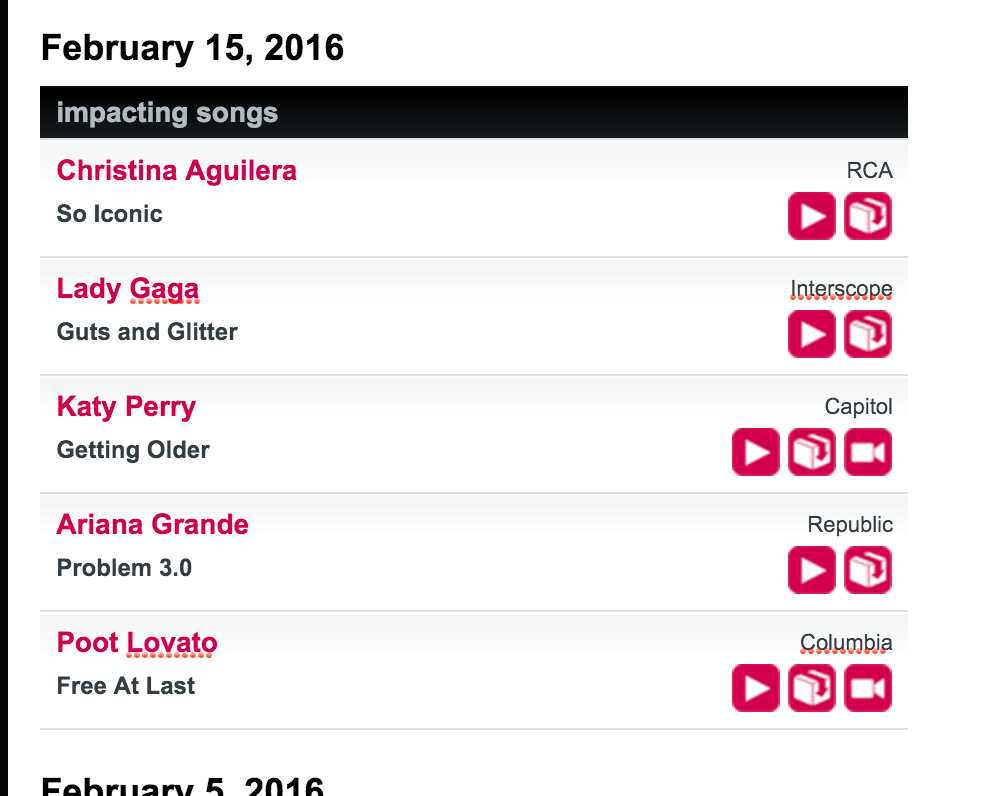Download the Getting Older package
This screenshot has height=796, width=1004.
[x=811, y=452]
